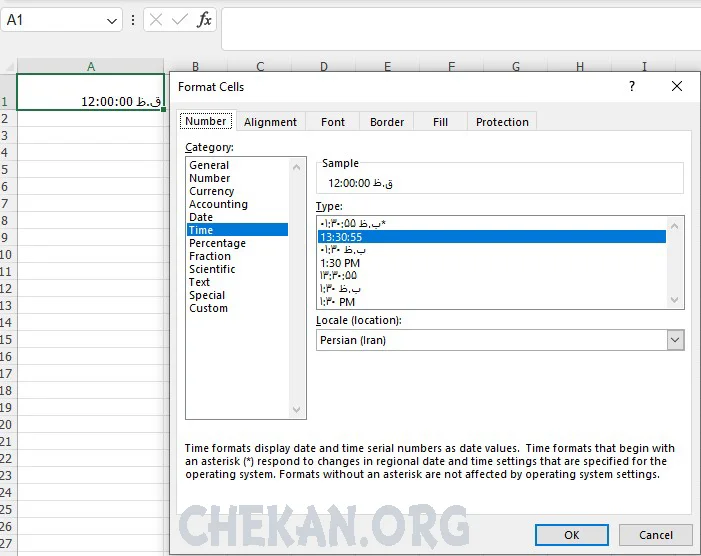The width and height of the screenshot is (701, 556).
Task: Click the formula bar input area
Action: [460, 29]
